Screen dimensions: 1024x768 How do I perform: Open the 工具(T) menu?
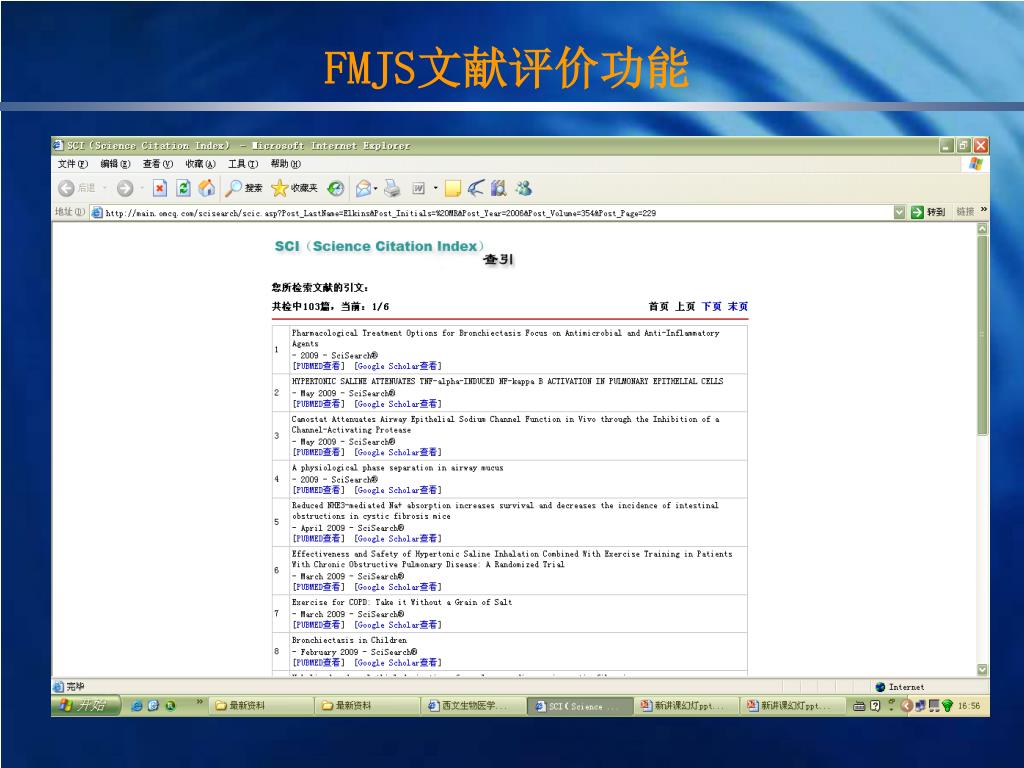click(x=243, y=164)
